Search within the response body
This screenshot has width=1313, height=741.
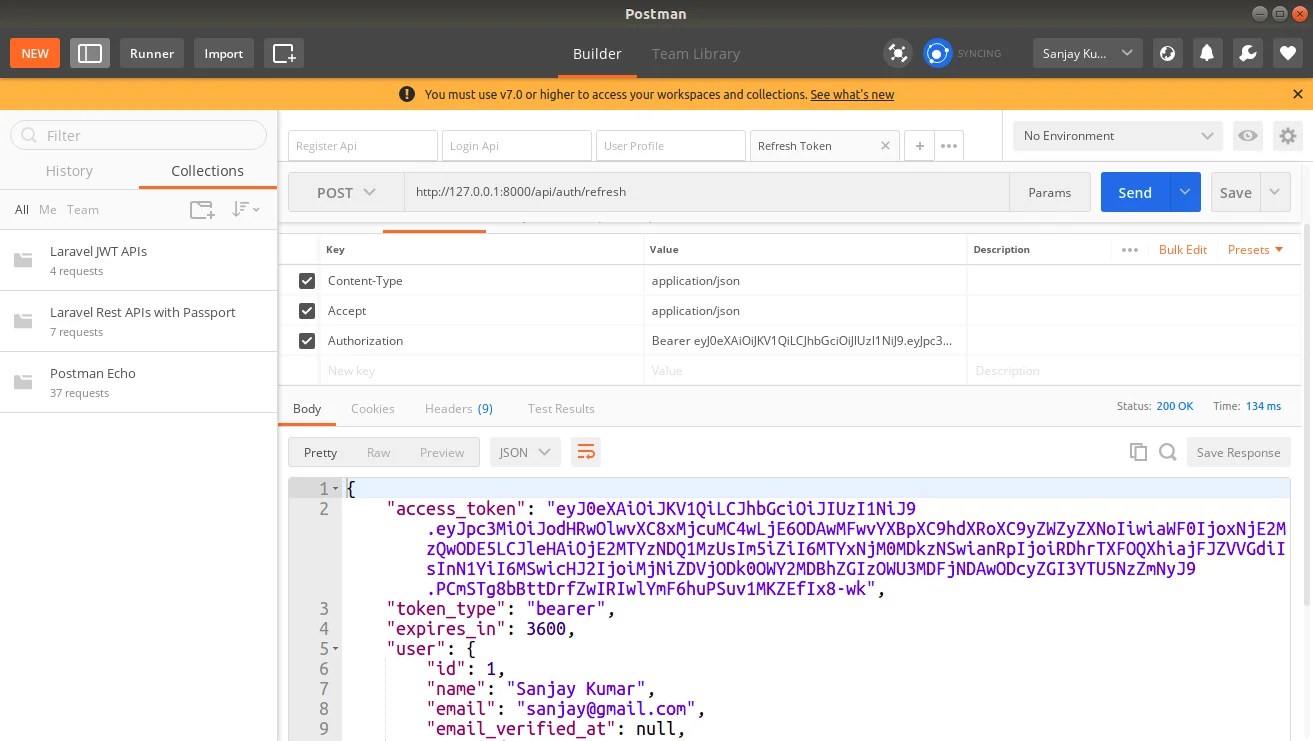[1167, 452]
